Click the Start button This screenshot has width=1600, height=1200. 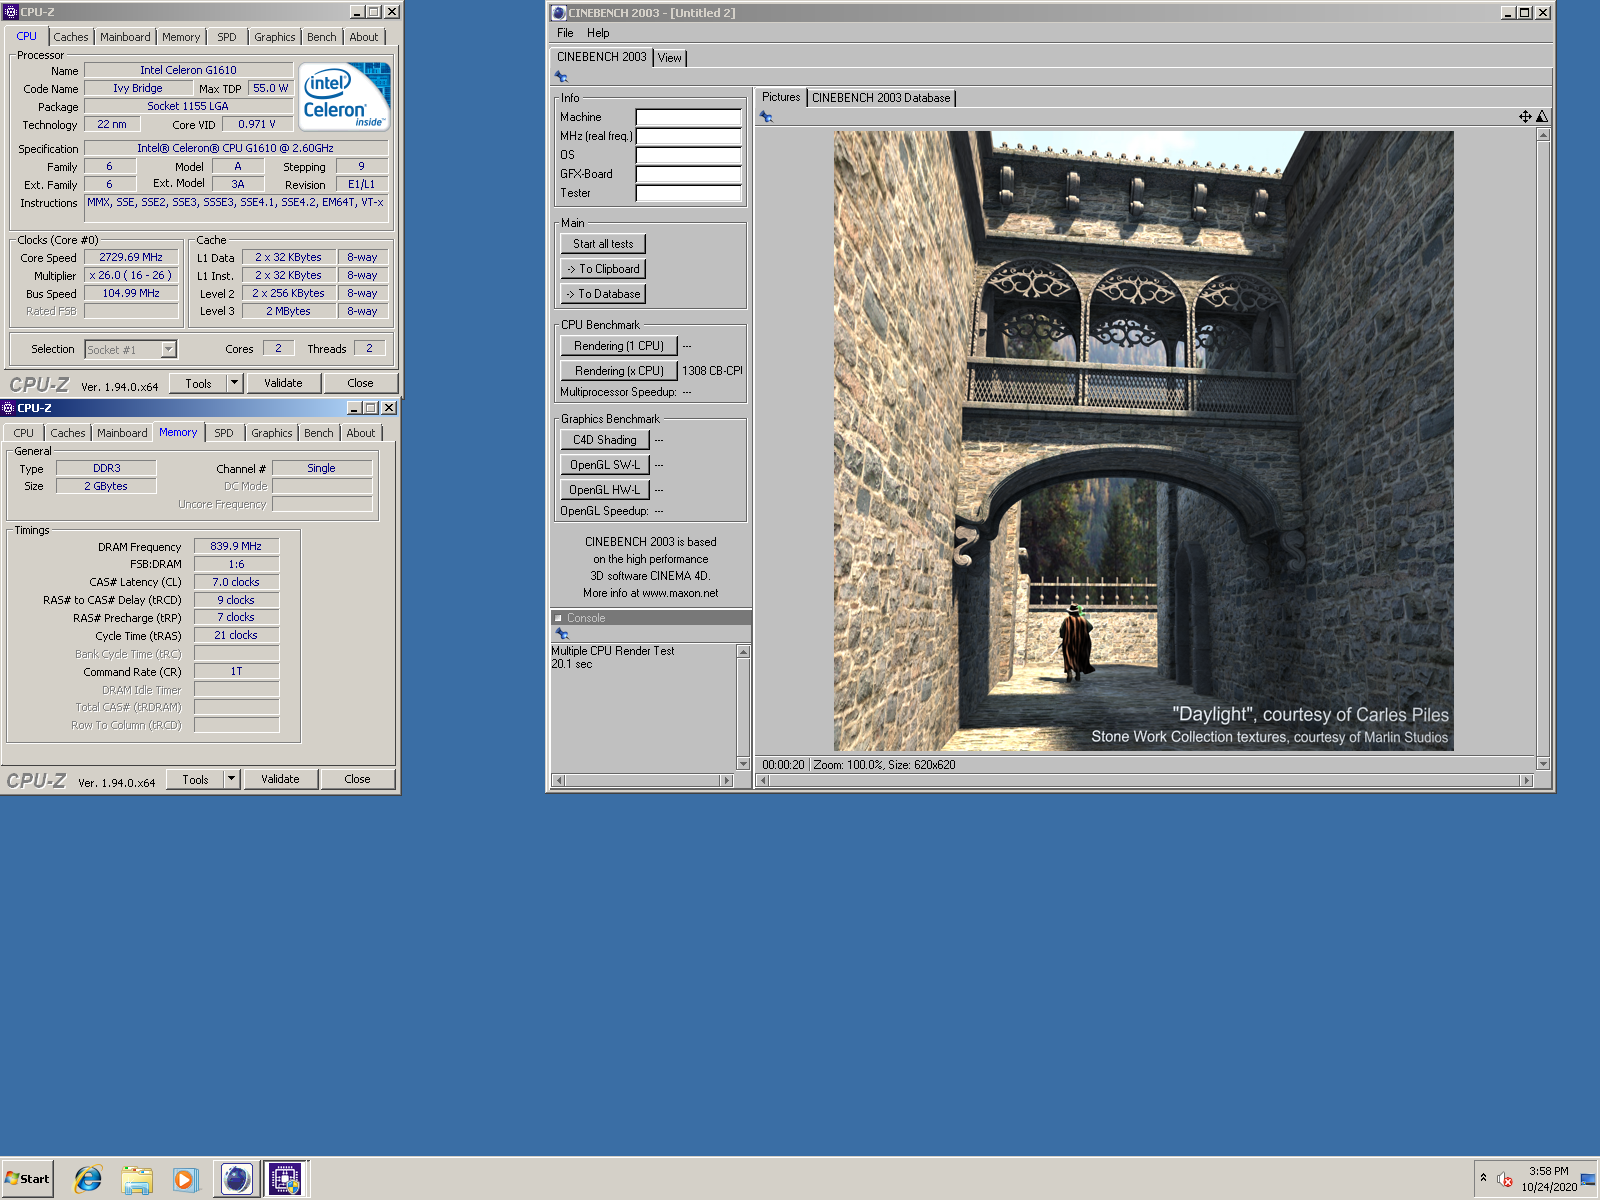(x=27, y=1179)
